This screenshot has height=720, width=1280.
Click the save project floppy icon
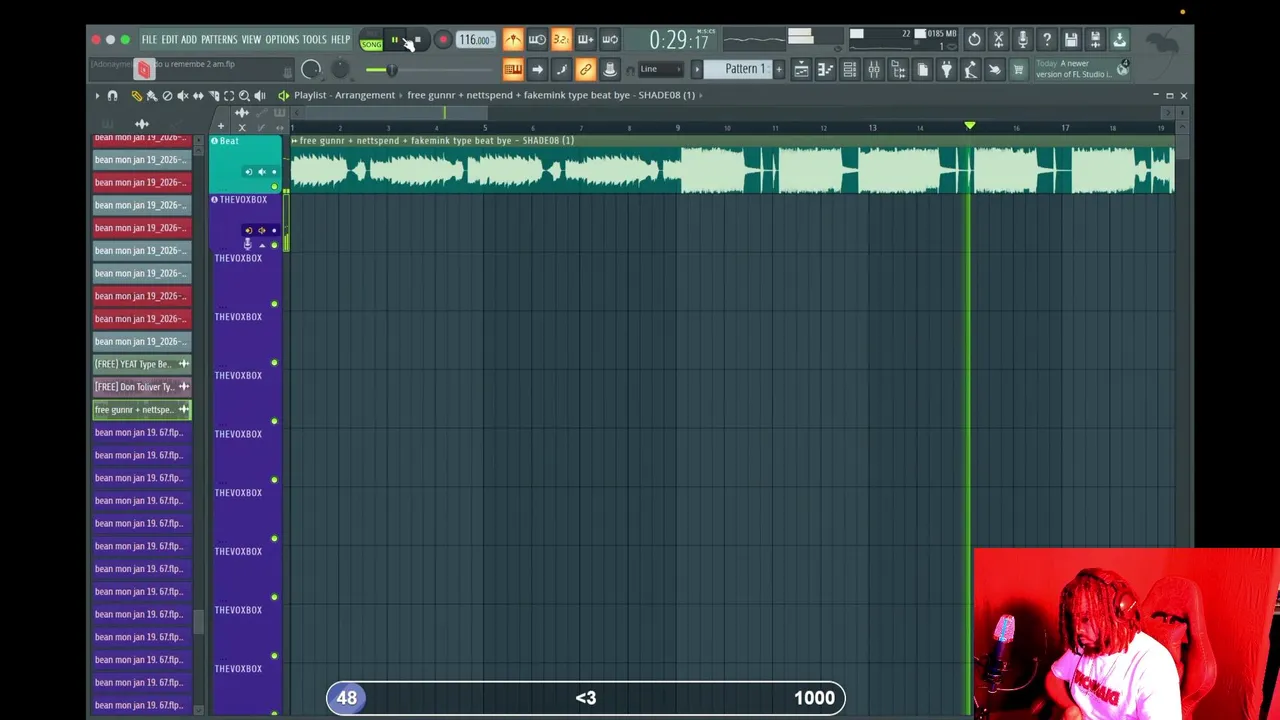click(x=1071, y=40)
